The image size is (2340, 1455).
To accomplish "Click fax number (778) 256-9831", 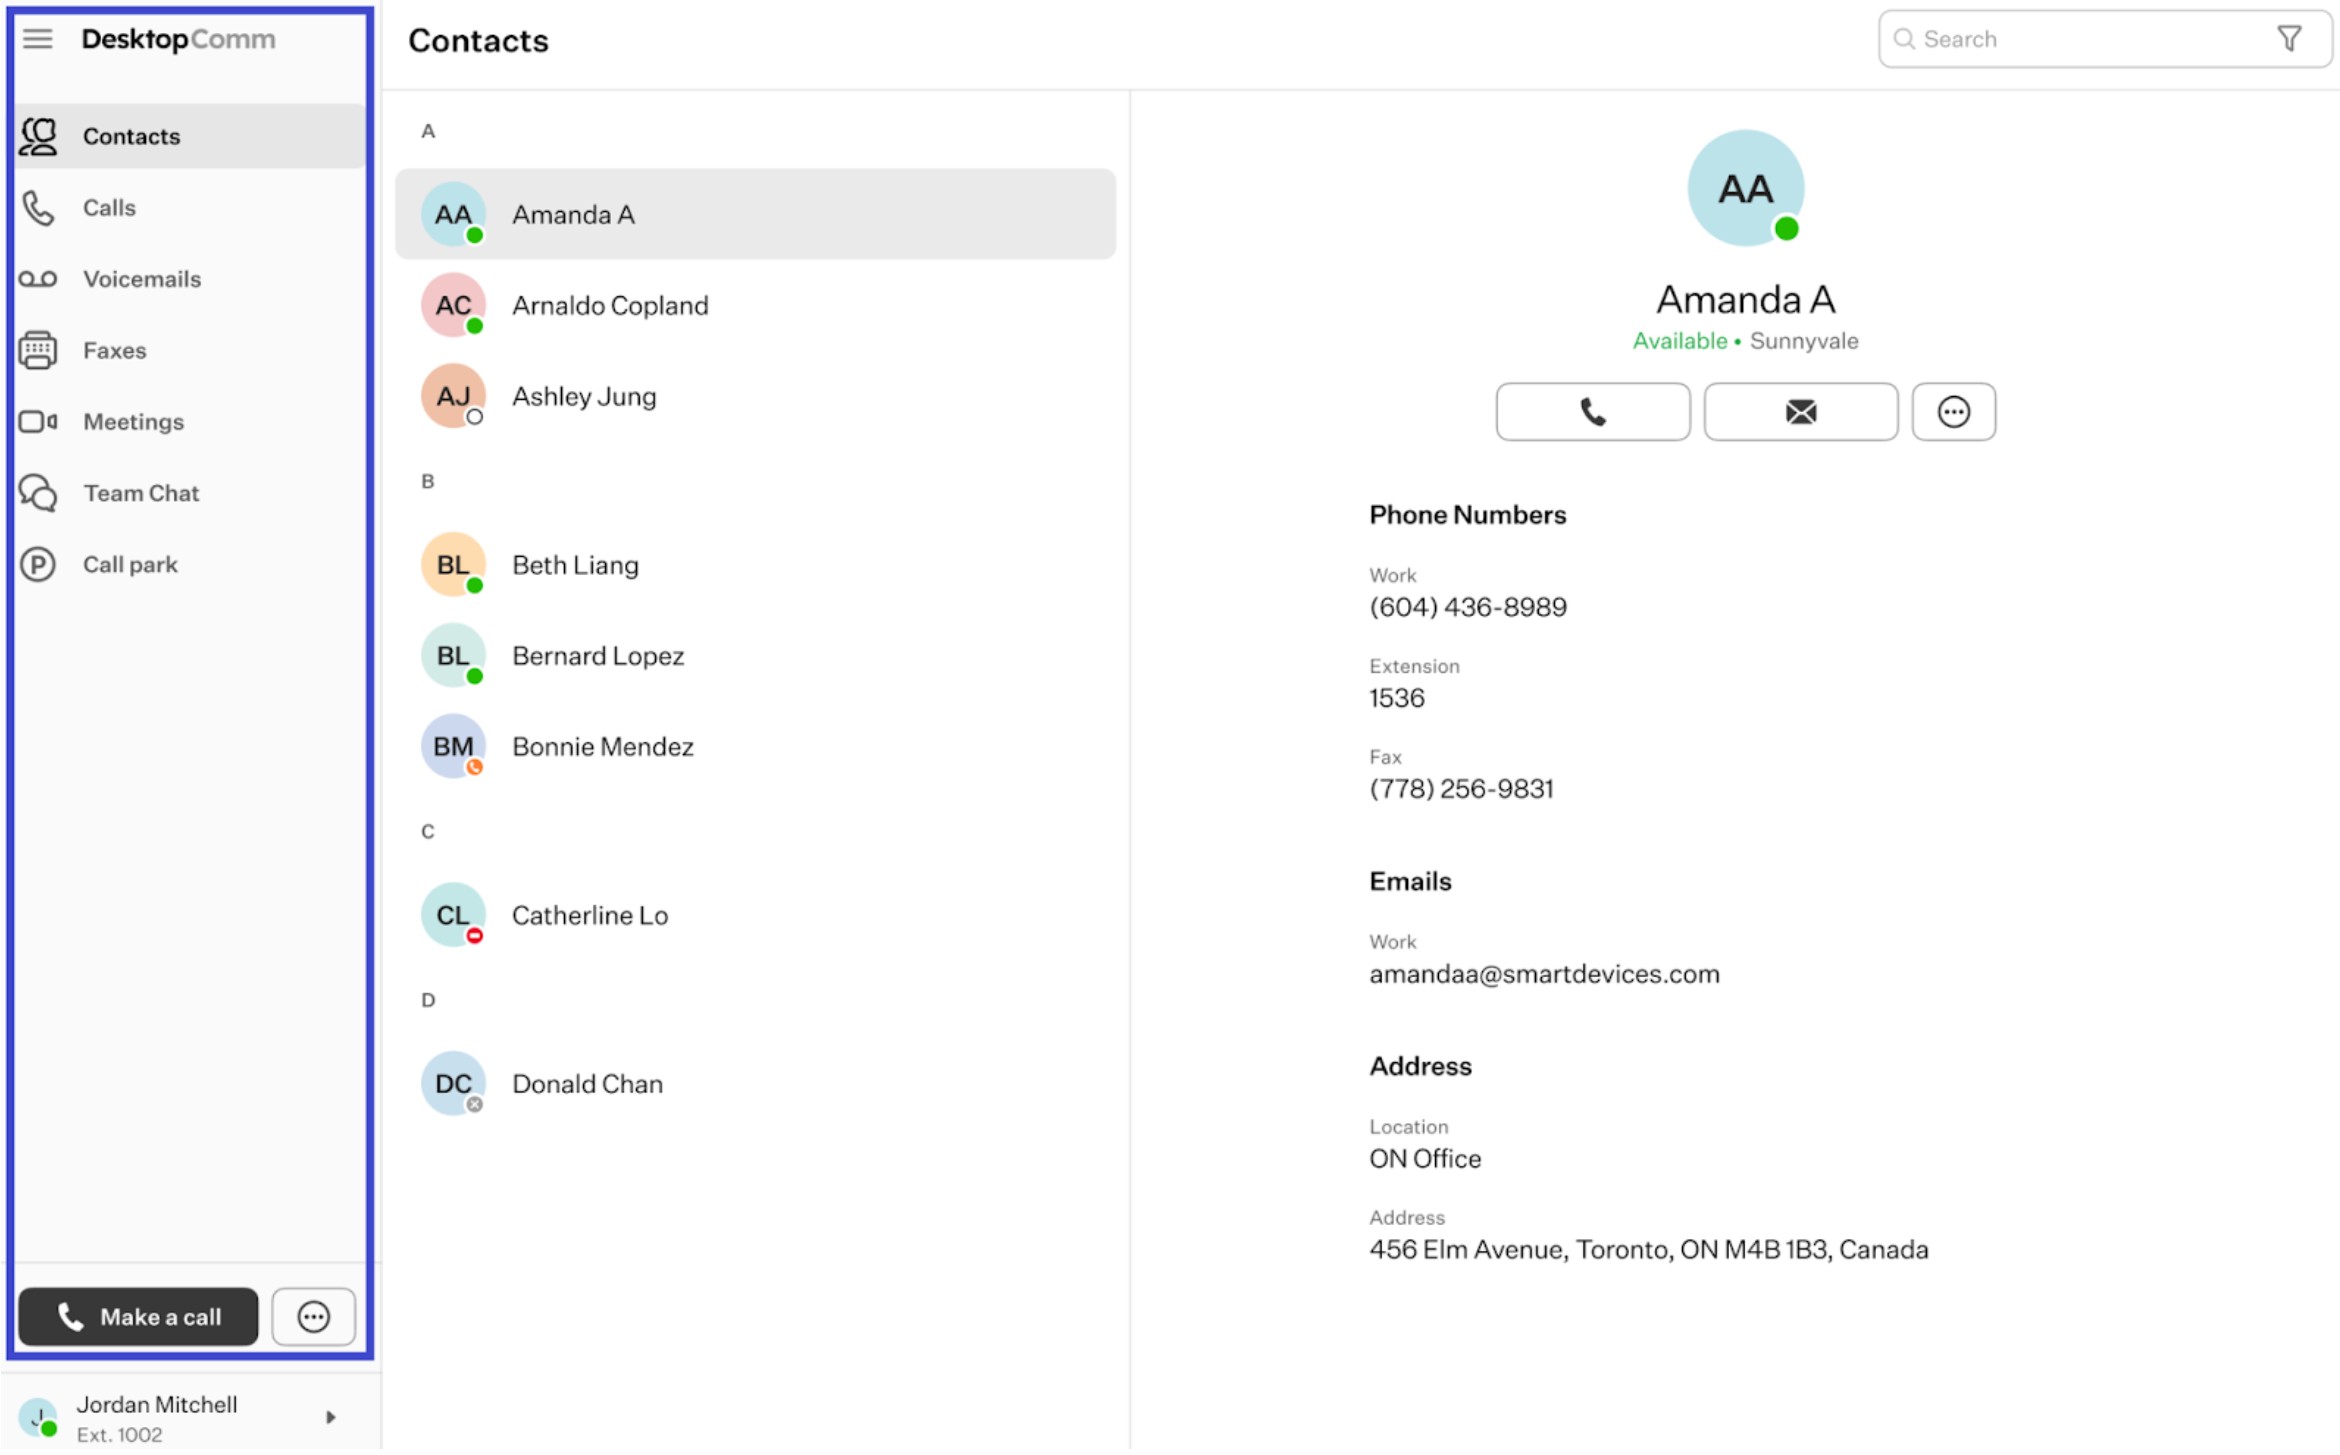I will tap(1461, 790).
